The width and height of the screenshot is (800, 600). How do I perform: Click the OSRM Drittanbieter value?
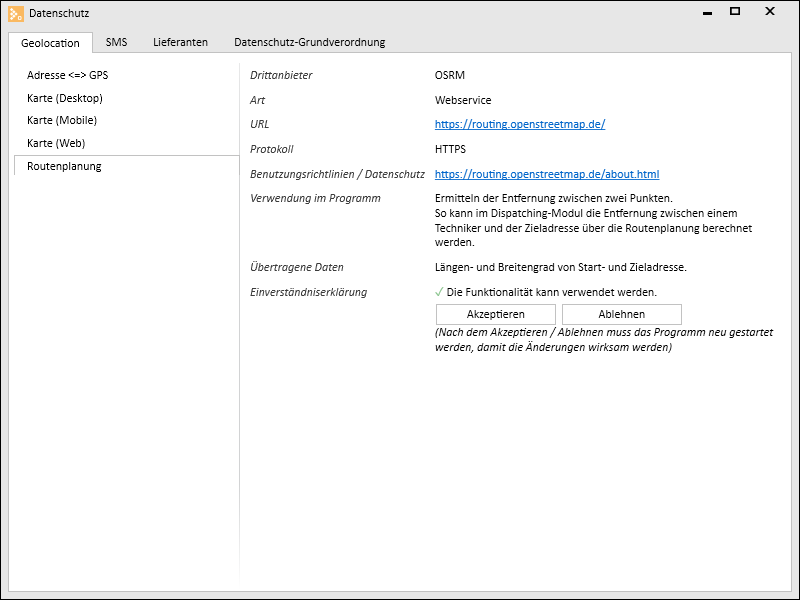click(449, 75)
